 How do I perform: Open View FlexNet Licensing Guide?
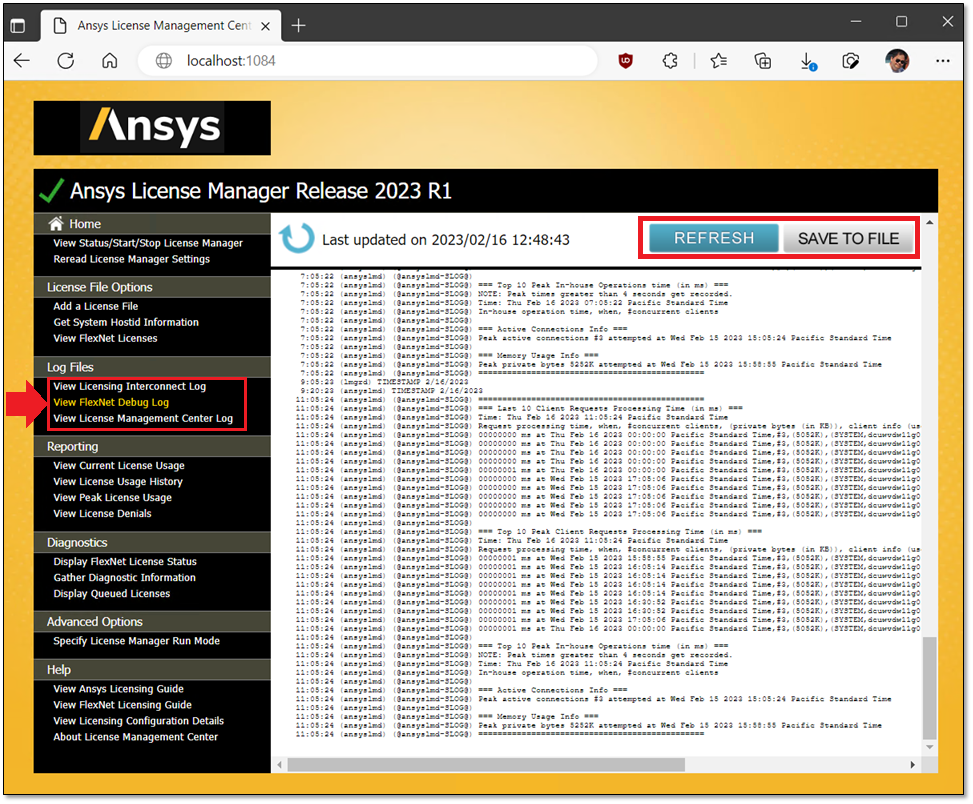coord(122,705)
